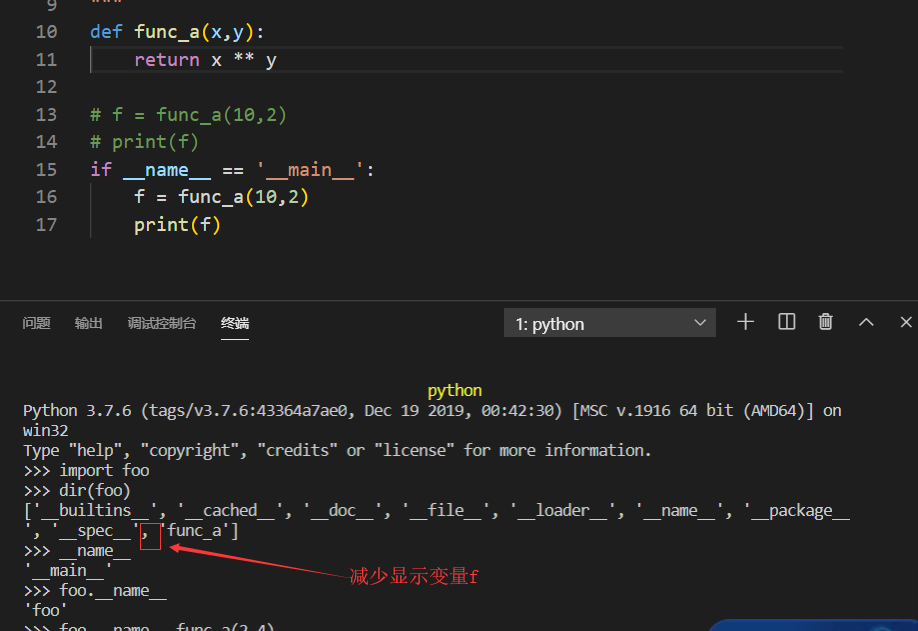
Task: Kill terminal with trash icon
Action: coord(825,322)
